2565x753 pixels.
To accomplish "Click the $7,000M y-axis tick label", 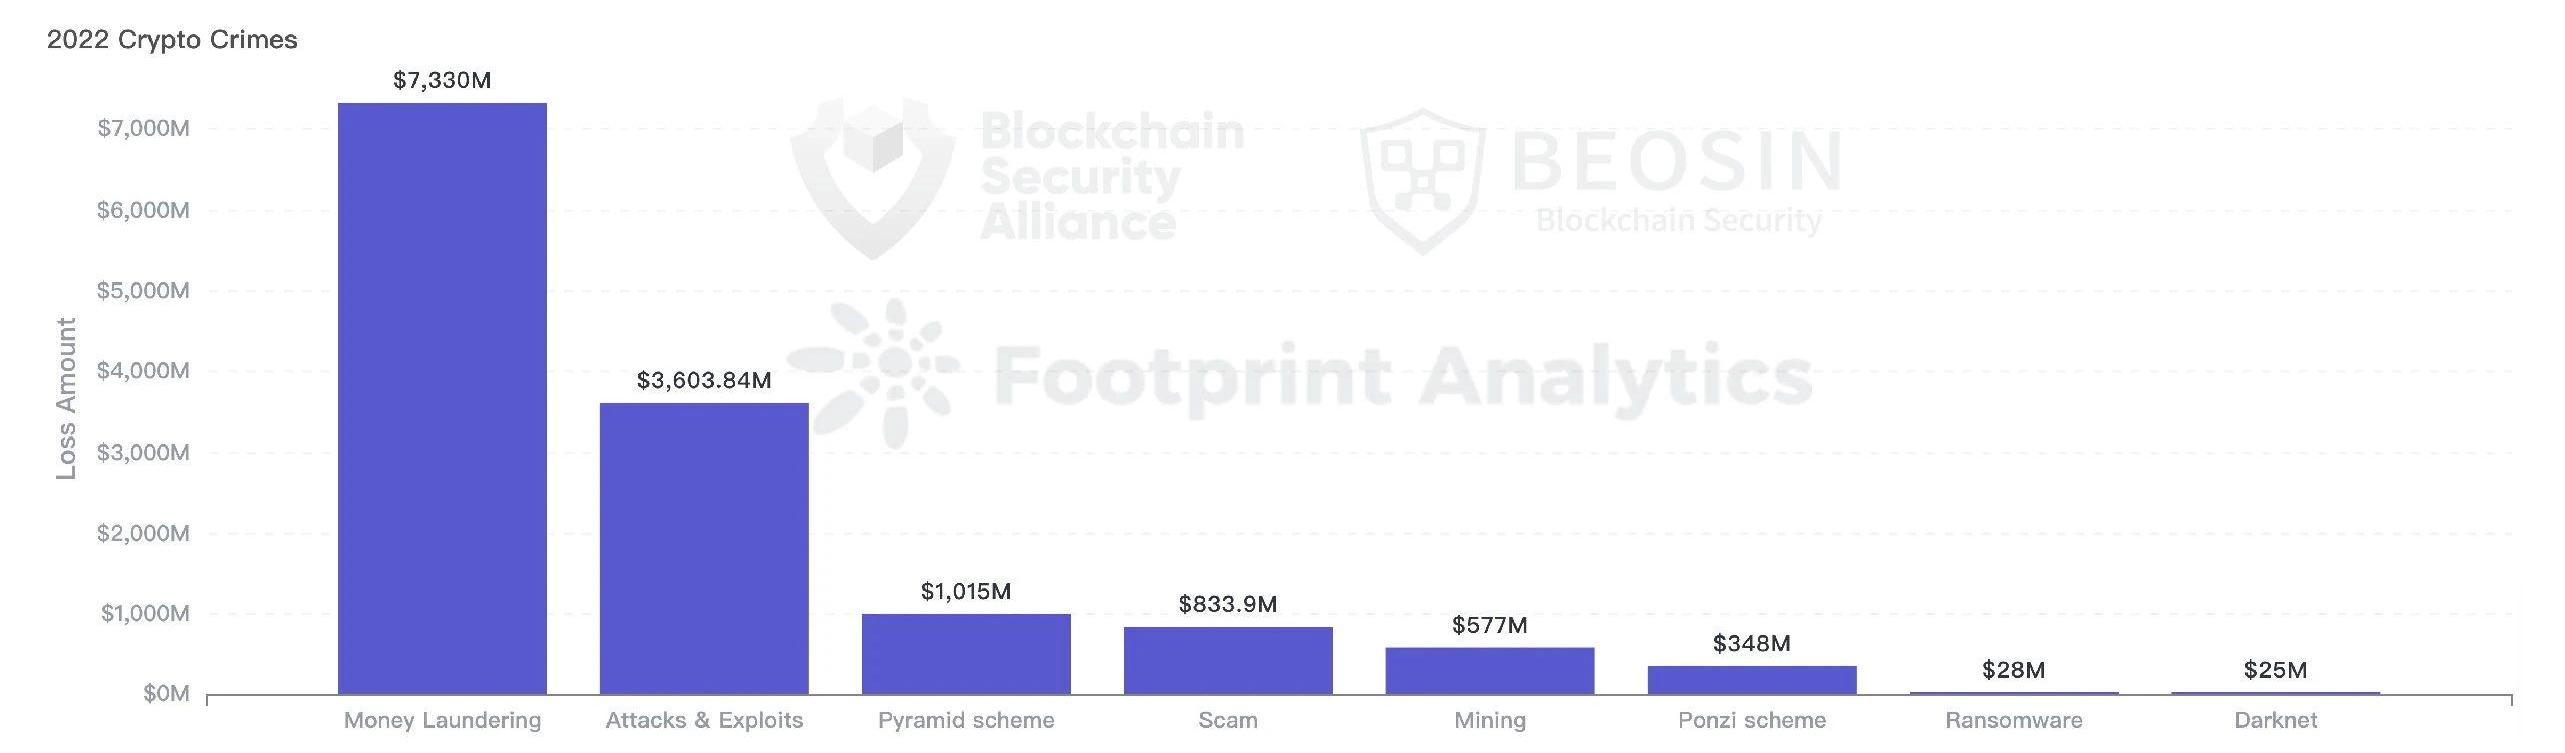I will [x=143, y=129].
